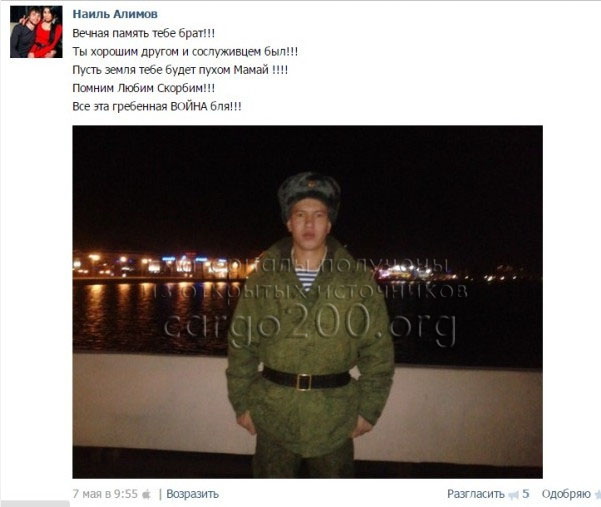601x507 pixels.
Task: Open Наиль Алимов's avatar thumbnail
Action: click(36, 32)
